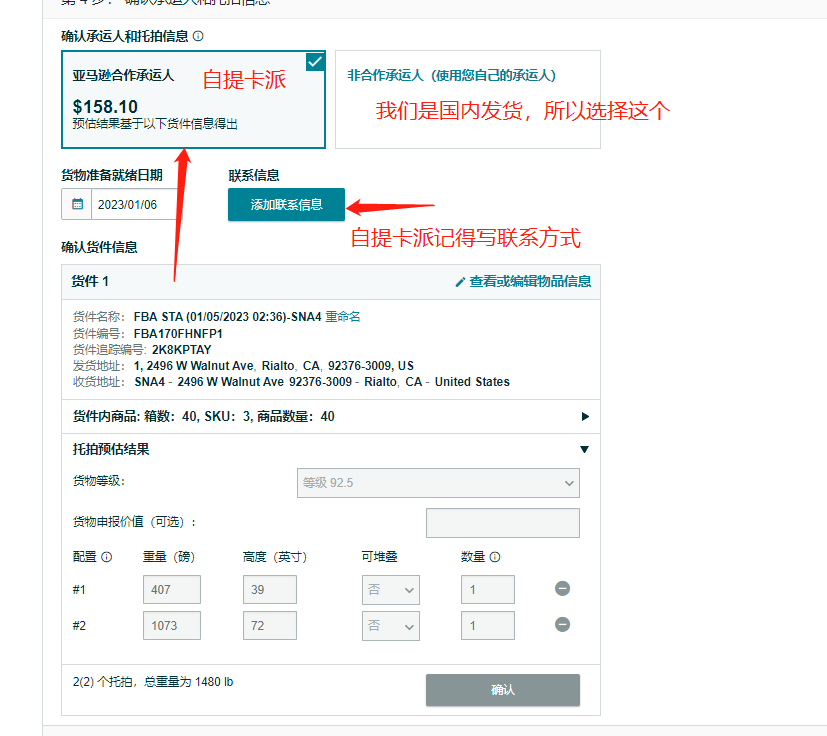Expand the 货件内商品 details section
Image resolution: width=827 pixels, height=736 pixels.
pyautogui.click(x=585, y=416)
